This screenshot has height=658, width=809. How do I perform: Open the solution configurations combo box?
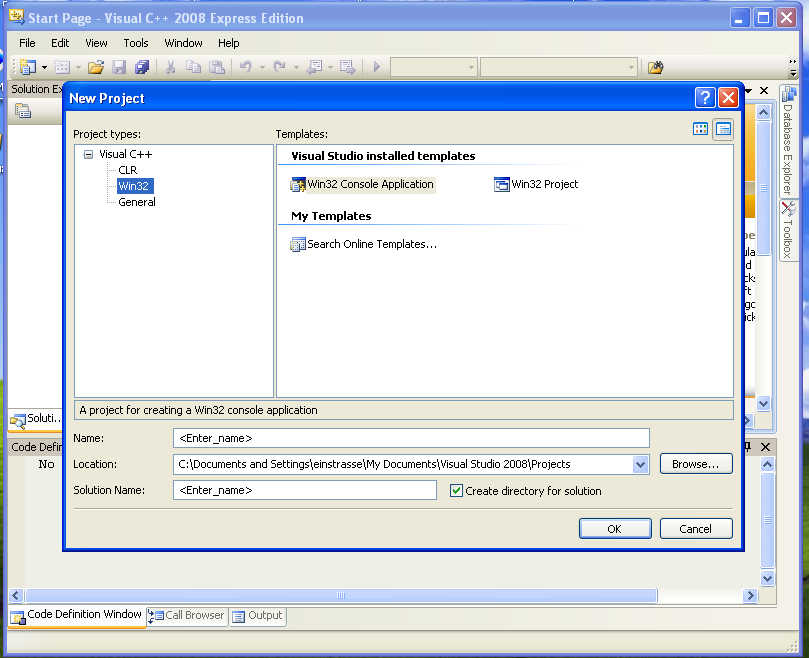pos(433,67)
